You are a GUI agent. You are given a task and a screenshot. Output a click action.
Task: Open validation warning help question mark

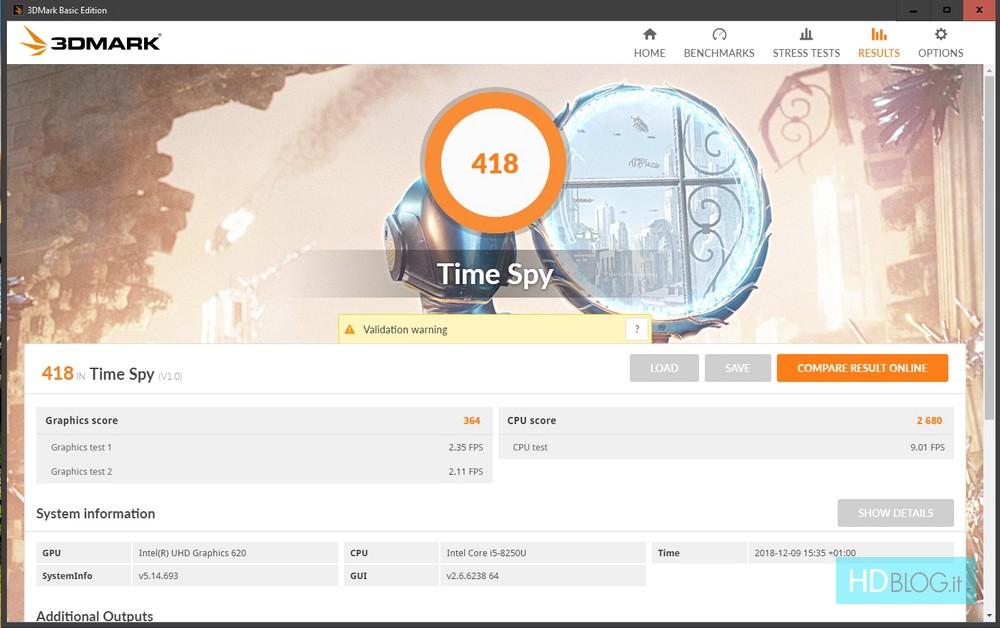tap(636, 329)
